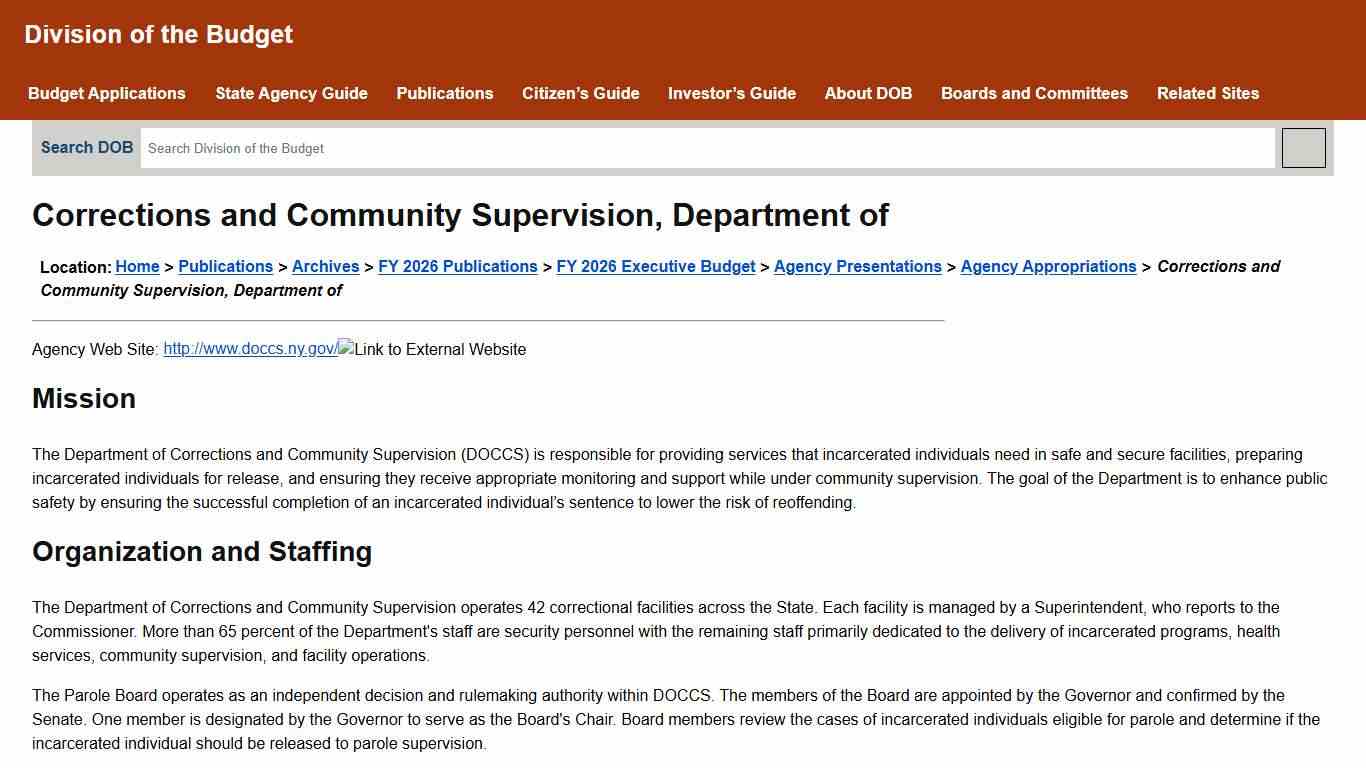Click the Division of the Budget header
1366x768 pixels.
pyautogui.click(x=158, y=34)
